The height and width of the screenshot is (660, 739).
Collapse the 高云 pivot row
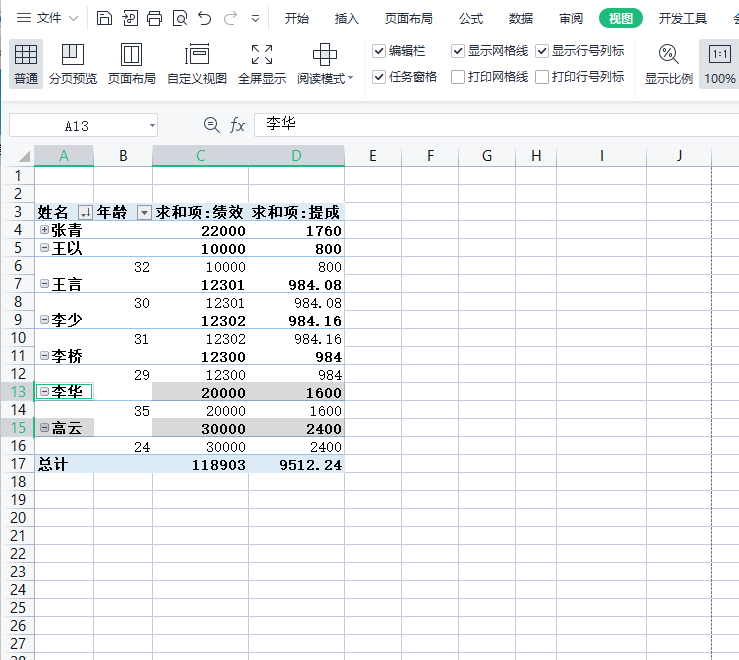point(44,428)
